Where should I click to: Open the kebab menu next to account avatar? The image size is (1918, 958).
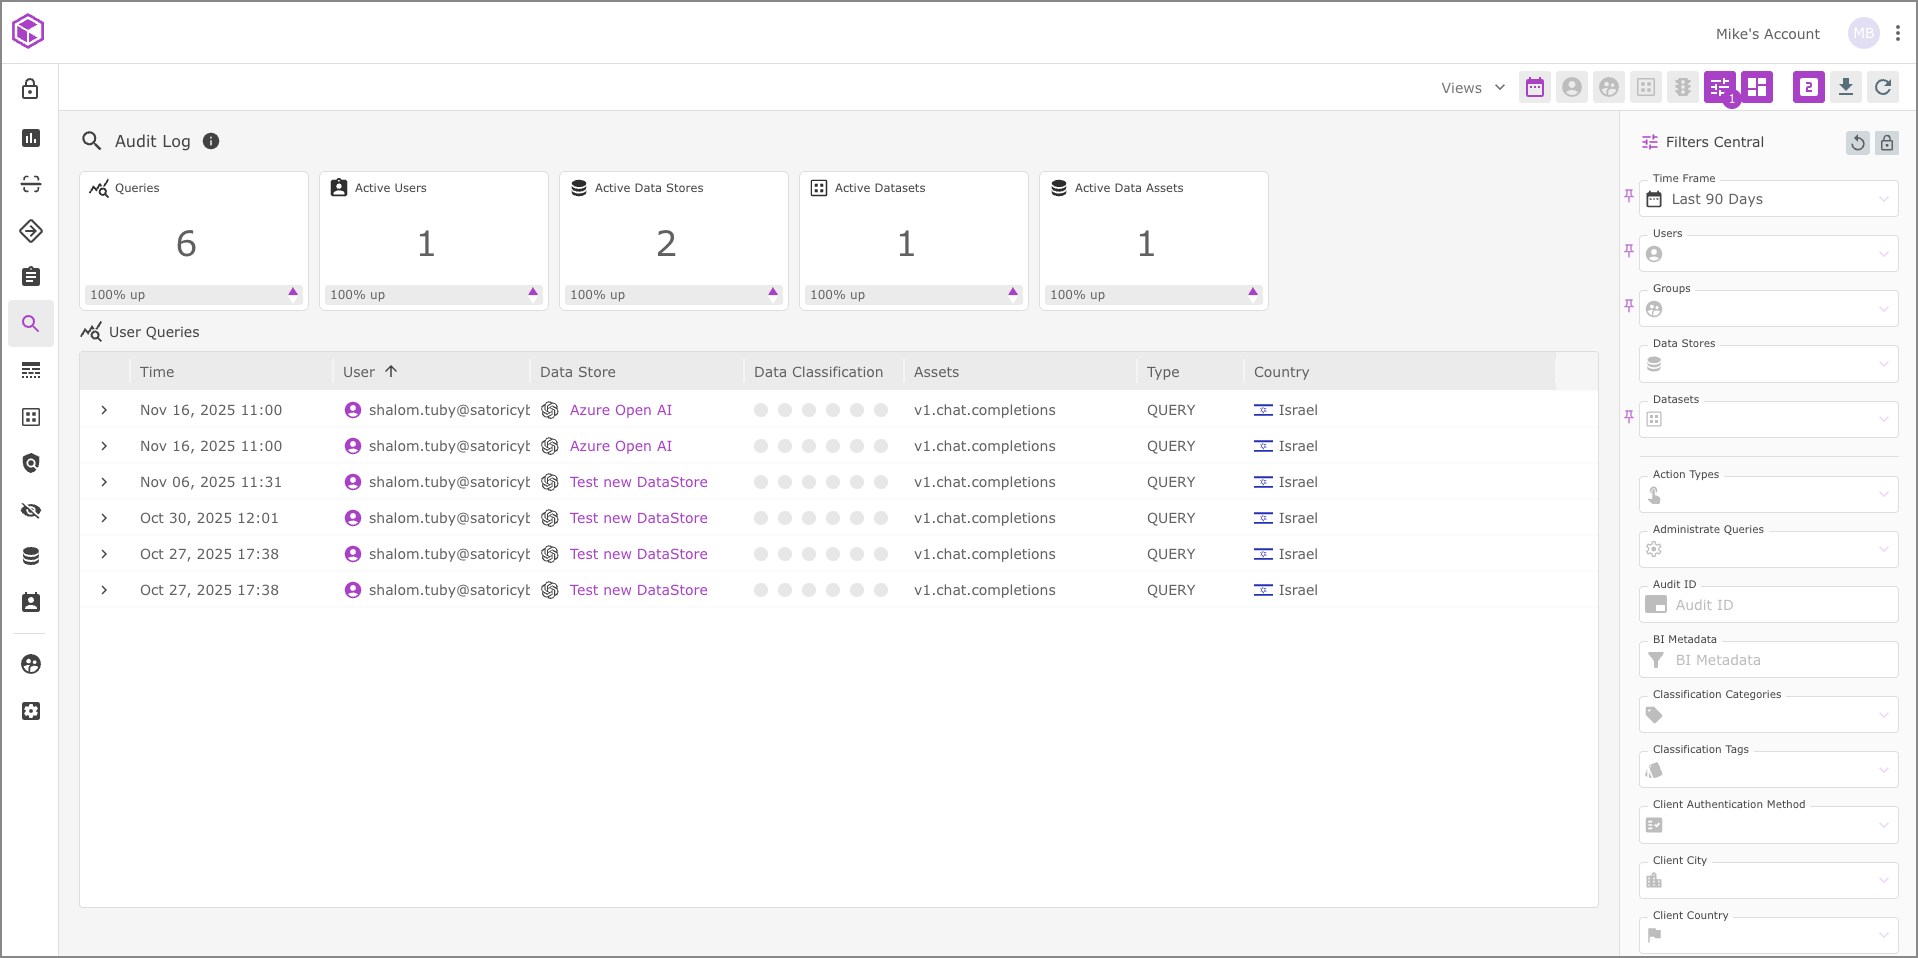coord(1897,33)
